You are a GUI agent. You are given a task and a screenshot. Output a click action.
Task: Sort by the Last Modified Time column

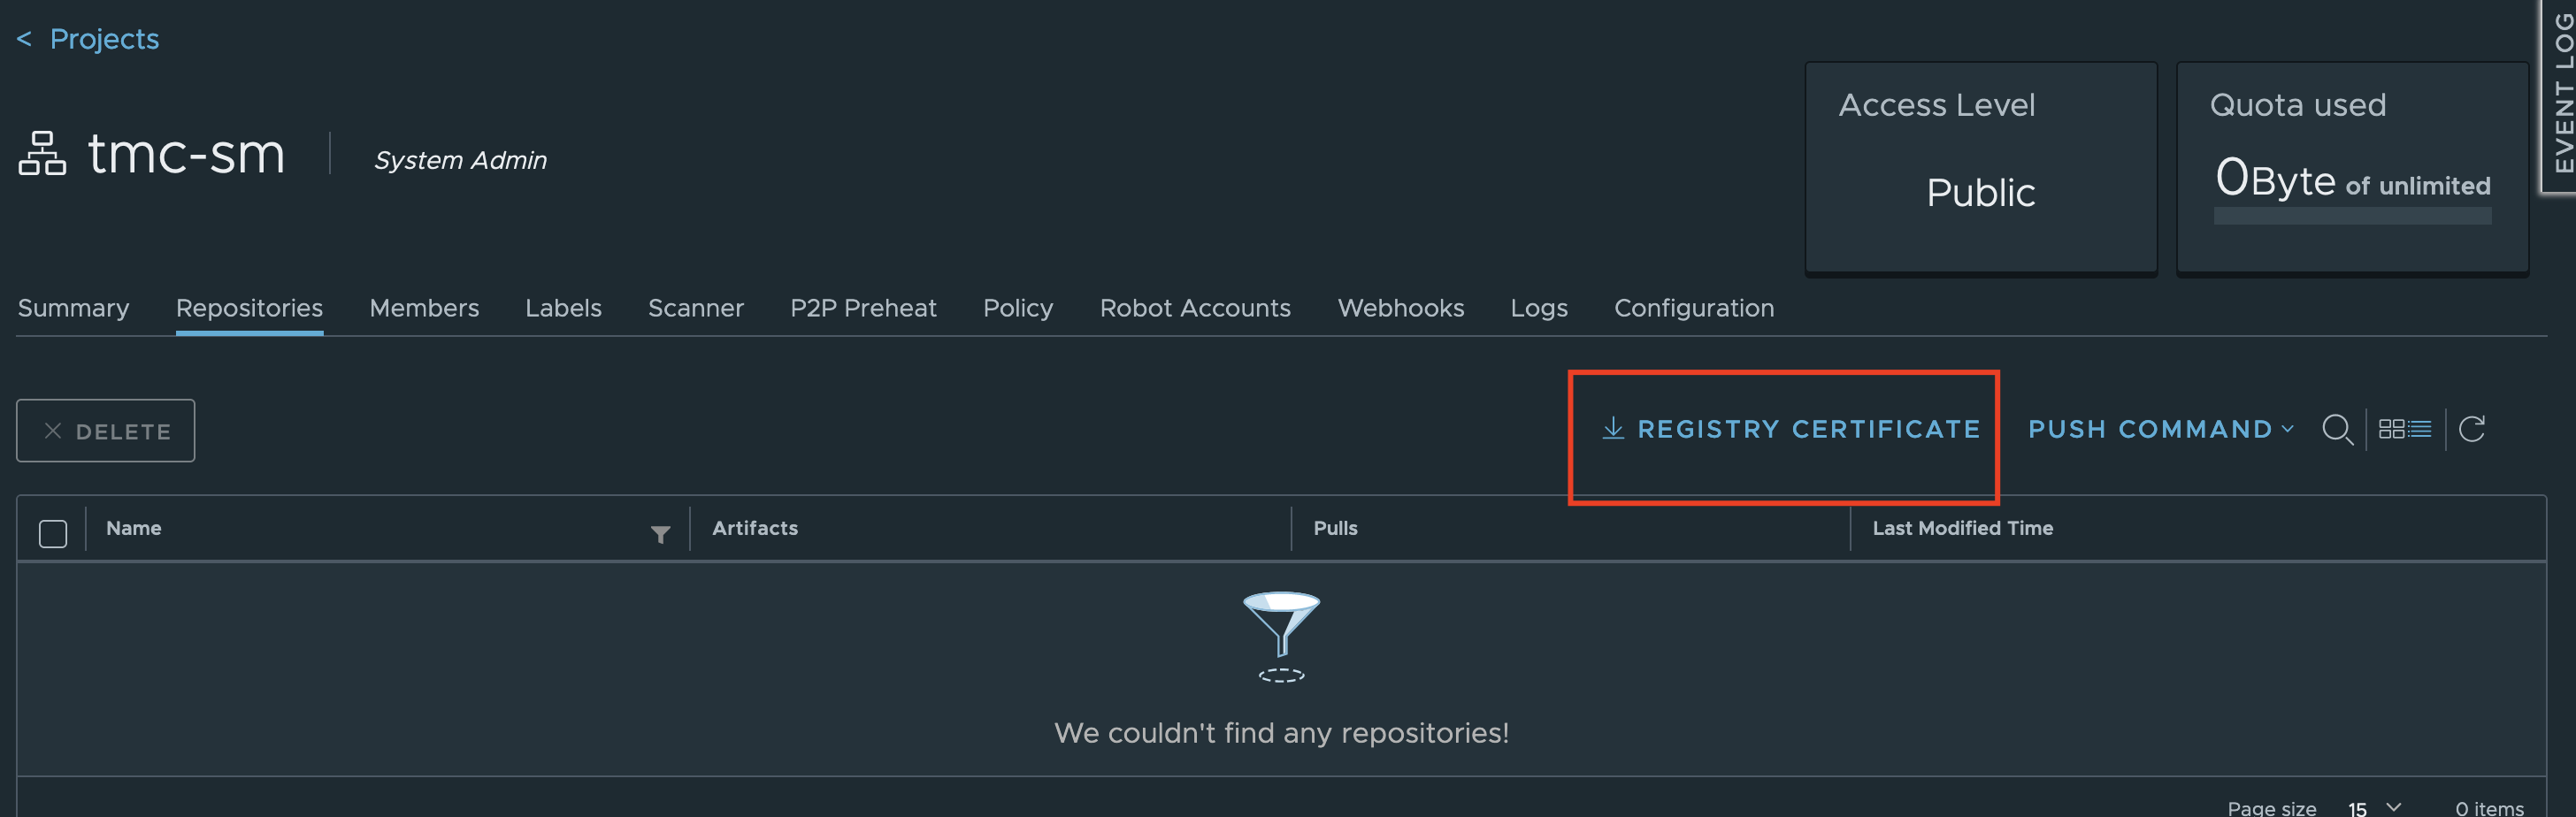tap(1962, 528)
